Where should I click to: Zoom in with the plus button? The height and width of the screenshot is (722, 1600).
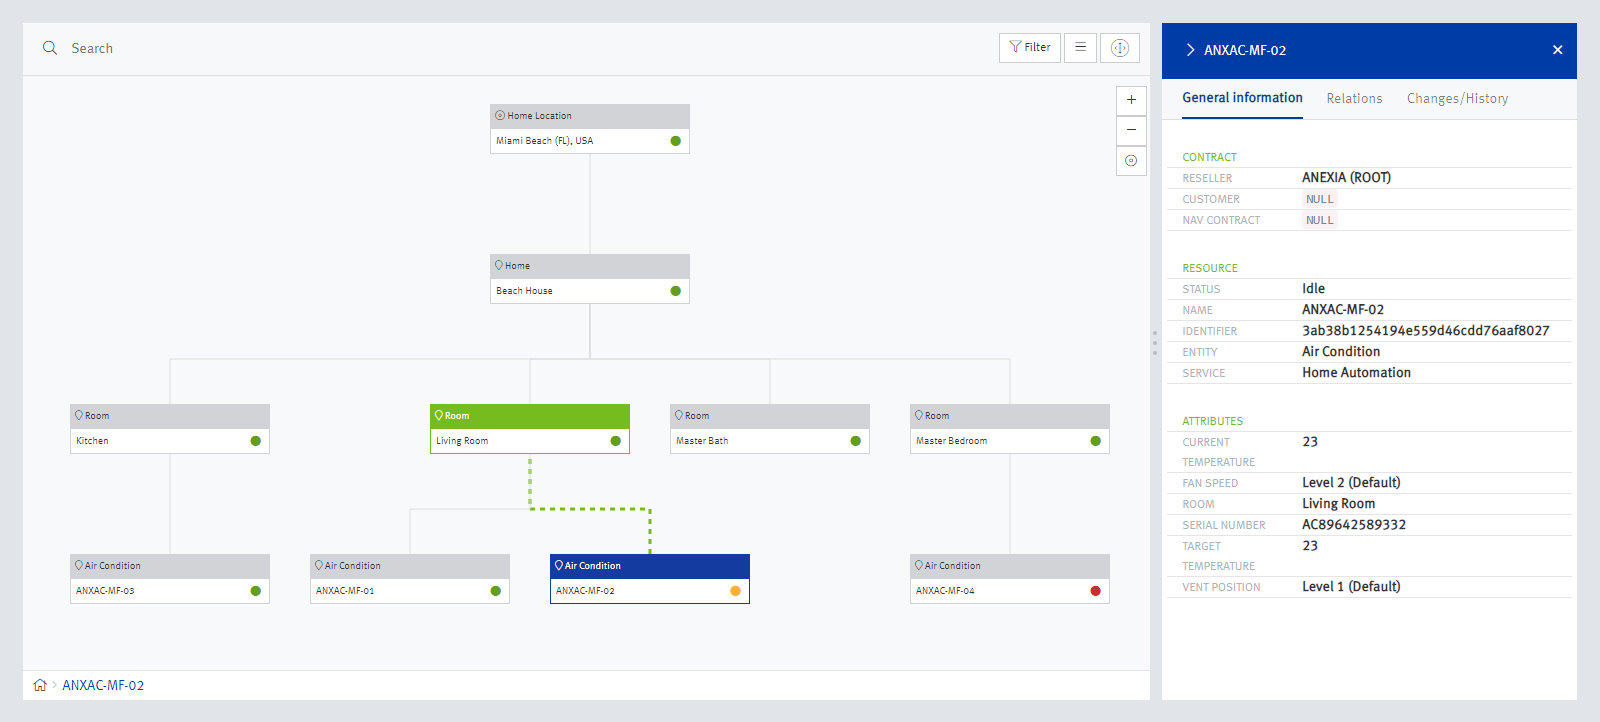pyautogui.click(x=1131, y=100)
